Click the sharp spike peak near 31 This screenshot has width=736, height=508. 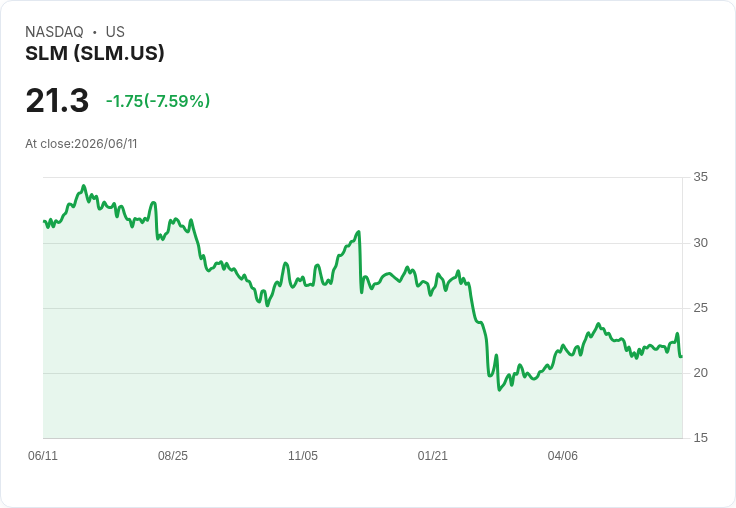[x=359, y=231]
